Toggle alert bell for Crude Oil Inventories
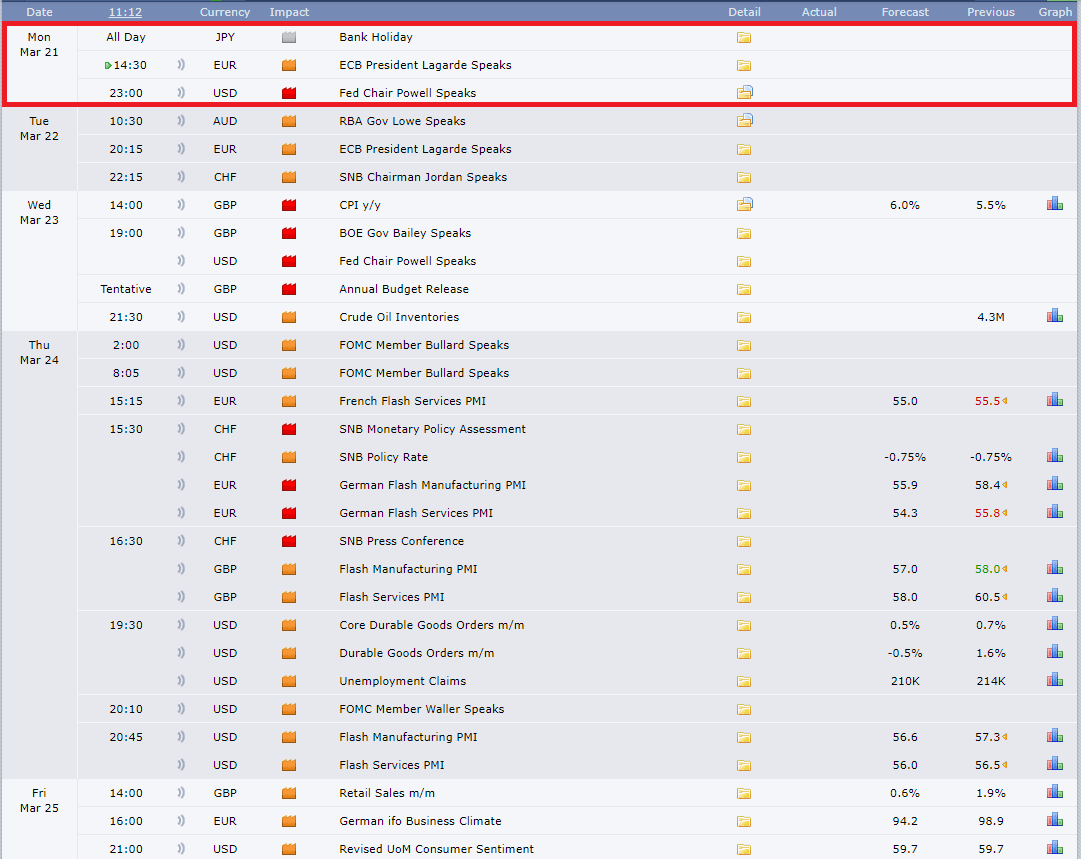 tap(181, 317)
